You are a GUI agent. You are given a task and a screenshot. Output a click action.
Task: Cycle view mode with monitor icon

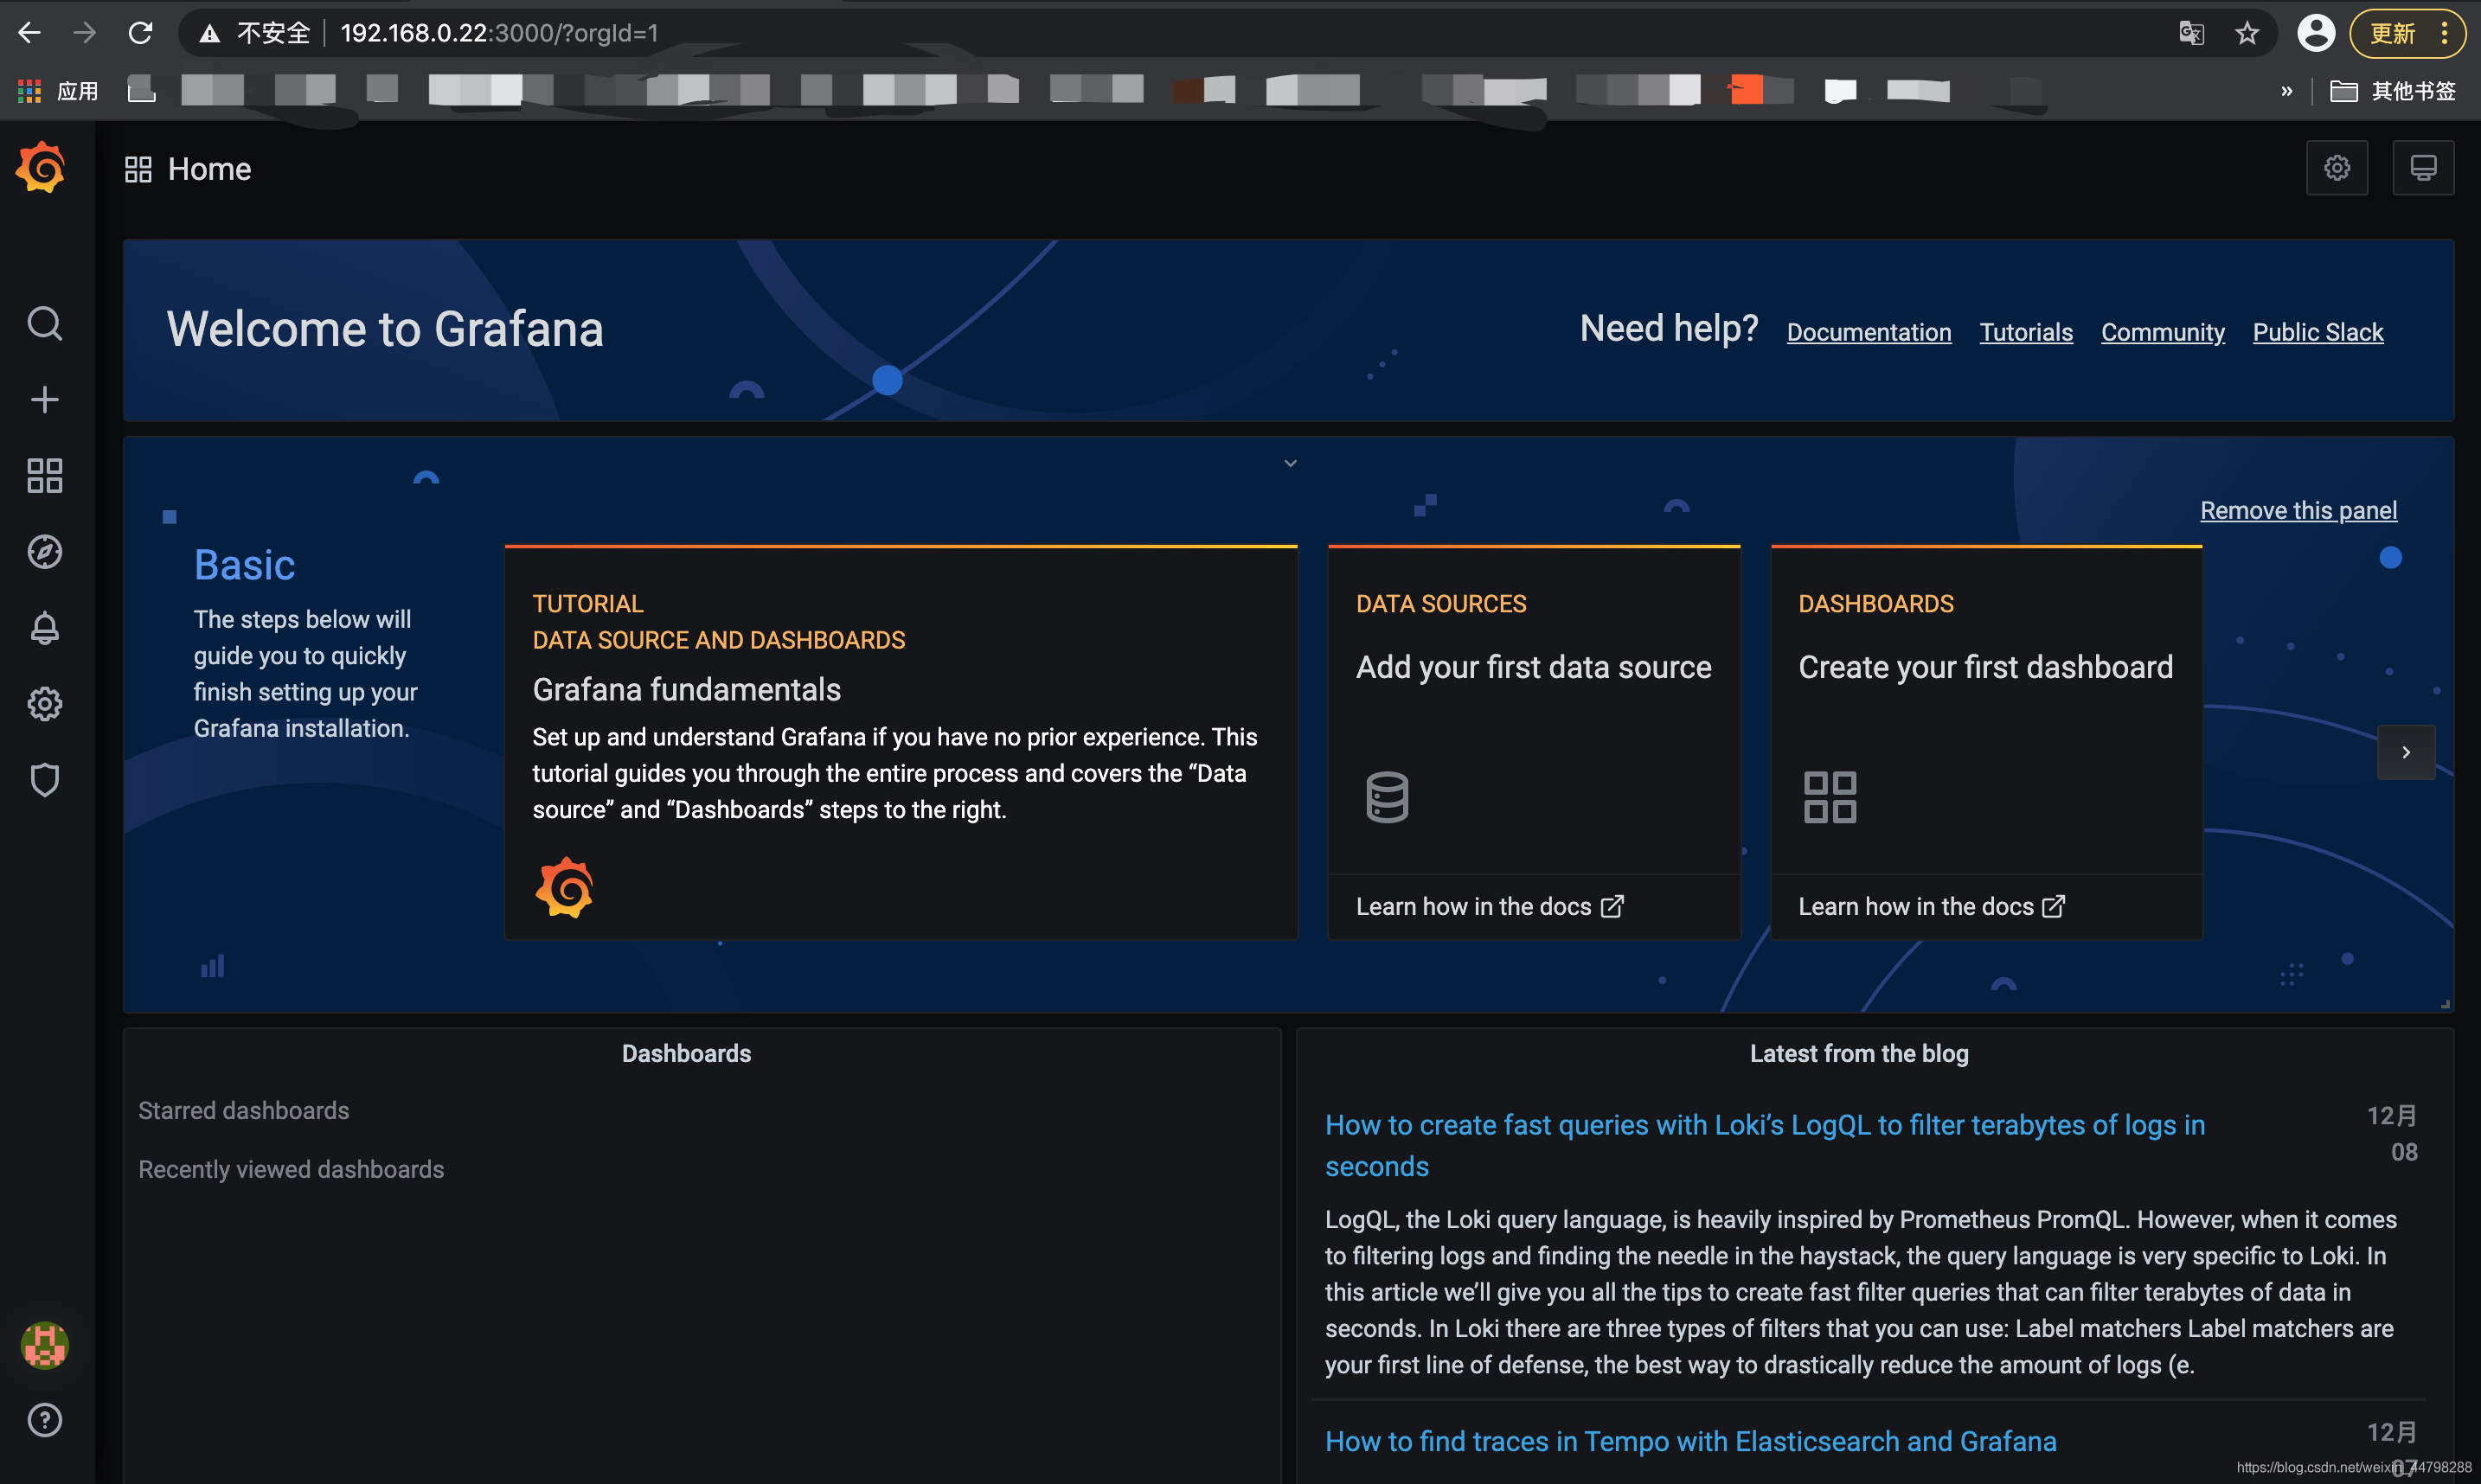point(2423,168)
